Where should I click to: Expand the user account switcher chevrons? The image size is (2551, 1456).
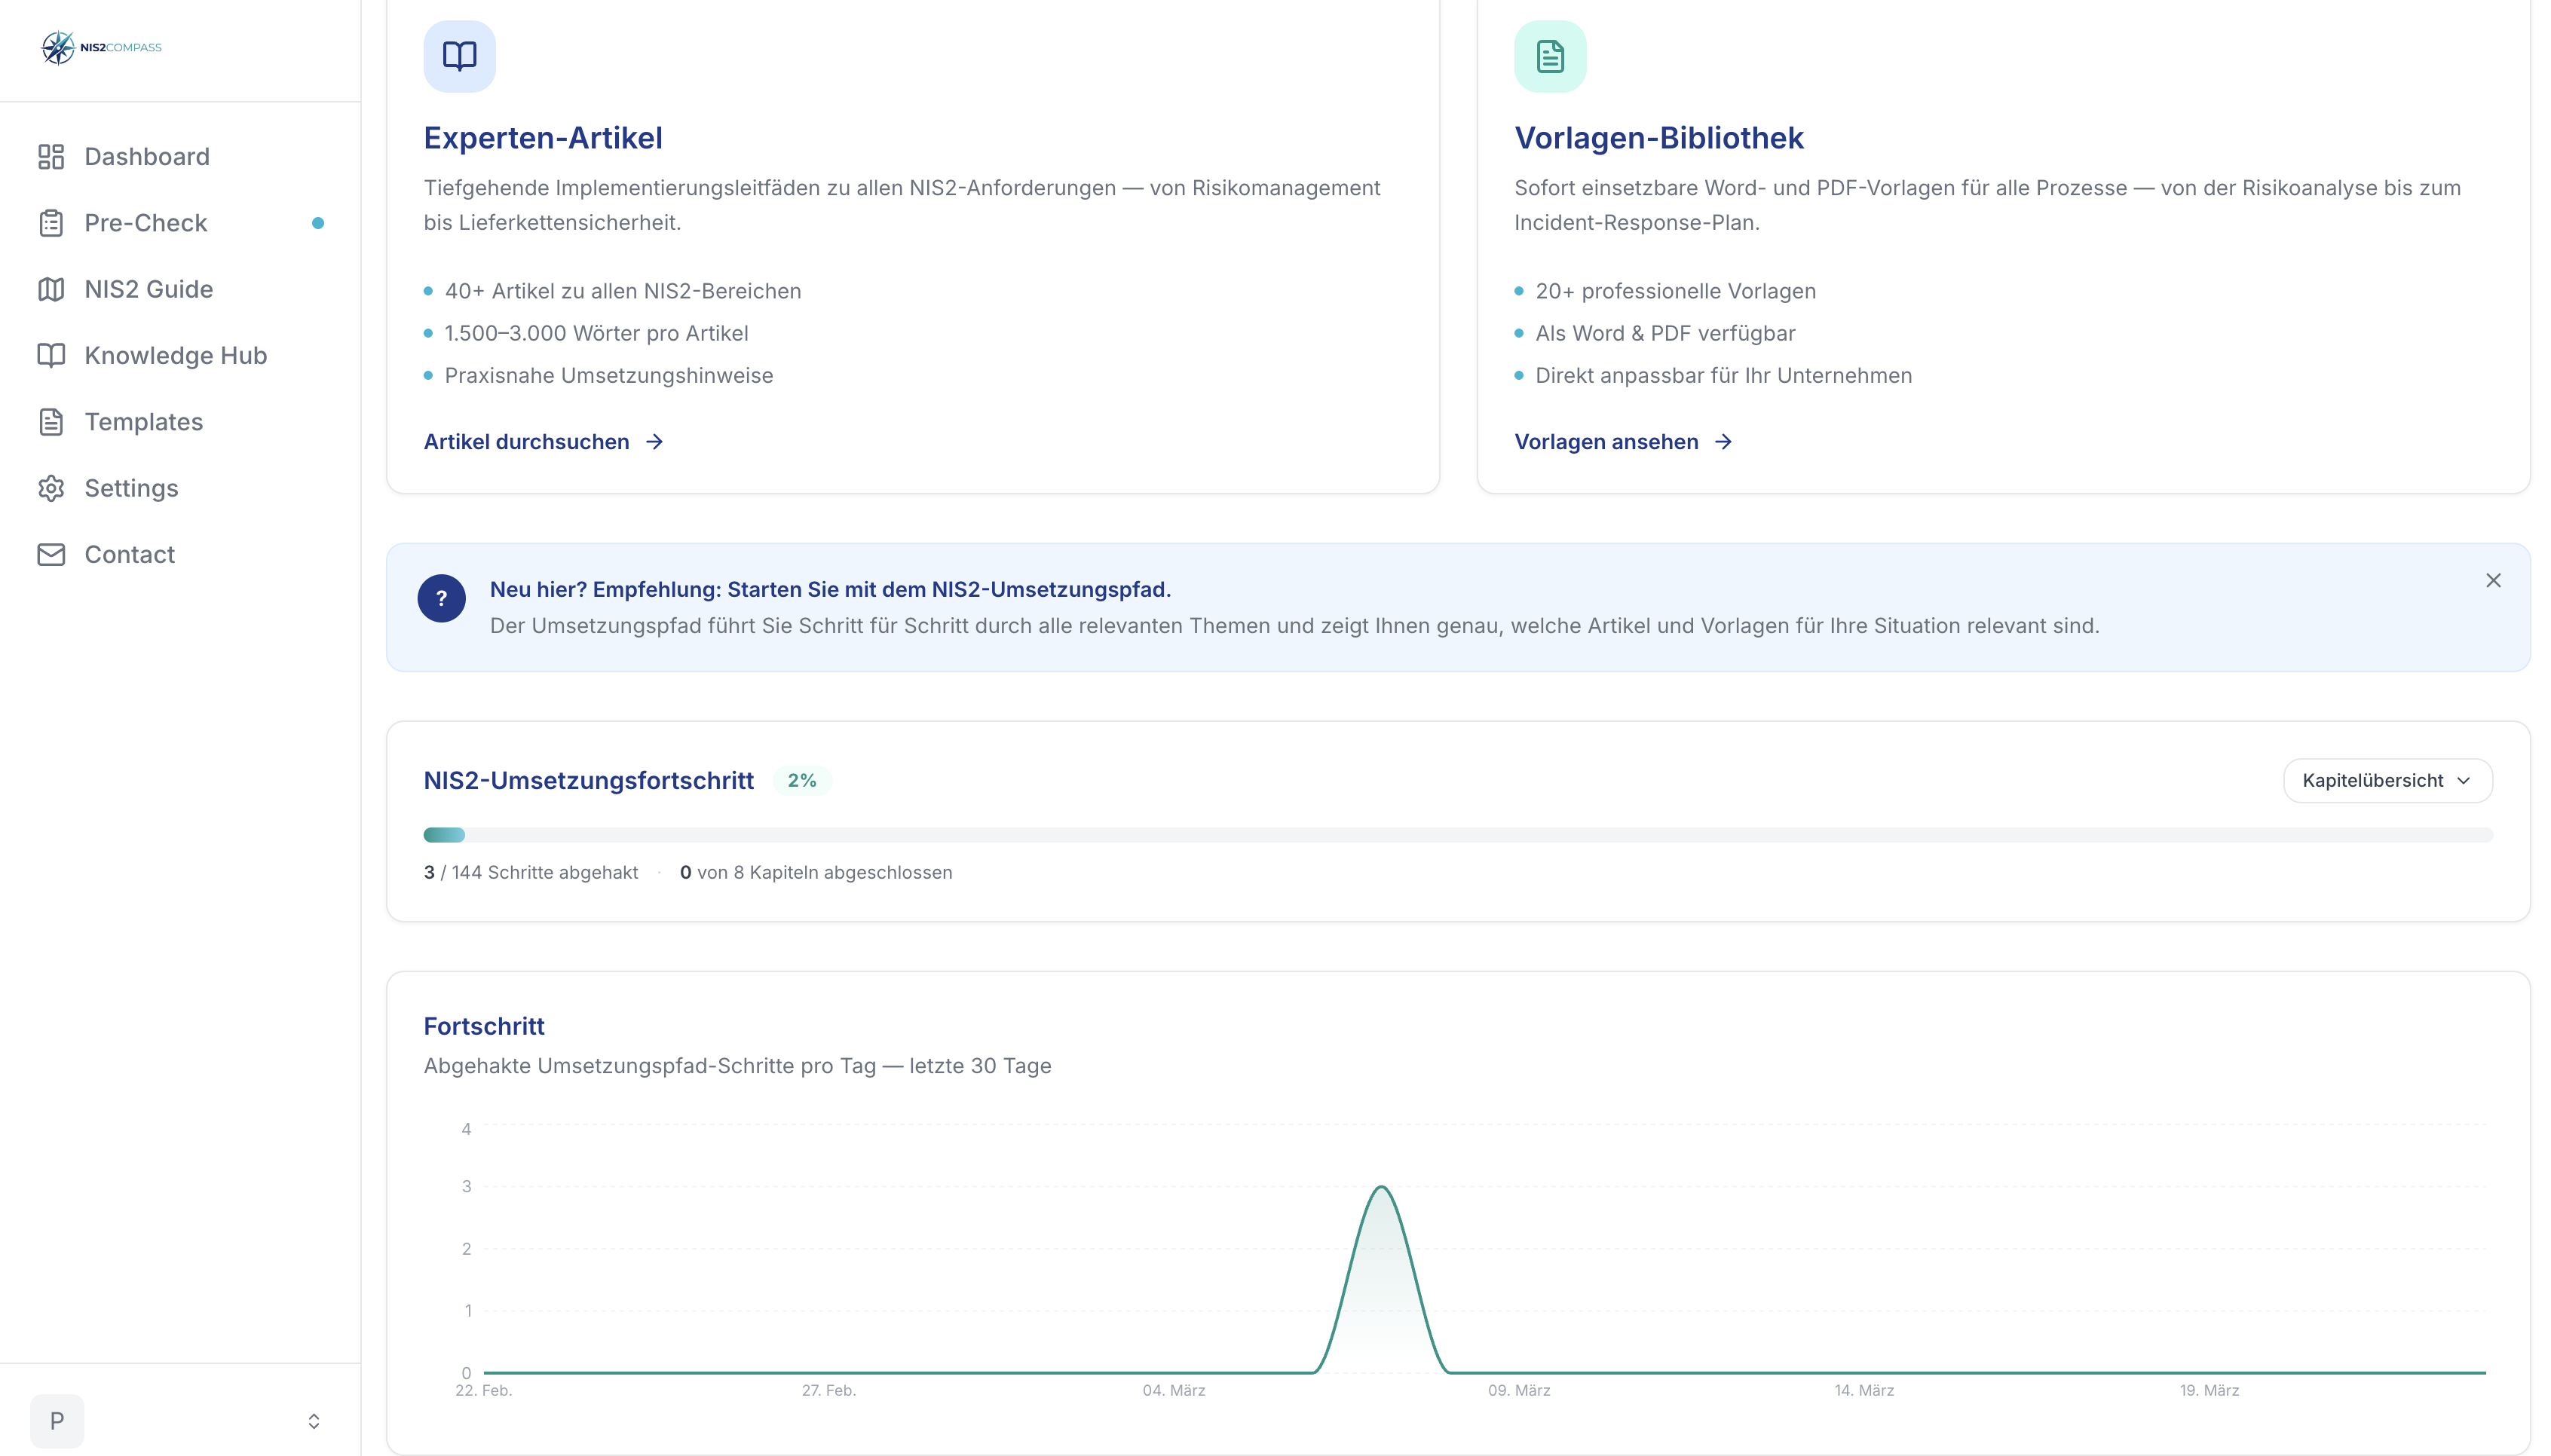[313, 1421]
